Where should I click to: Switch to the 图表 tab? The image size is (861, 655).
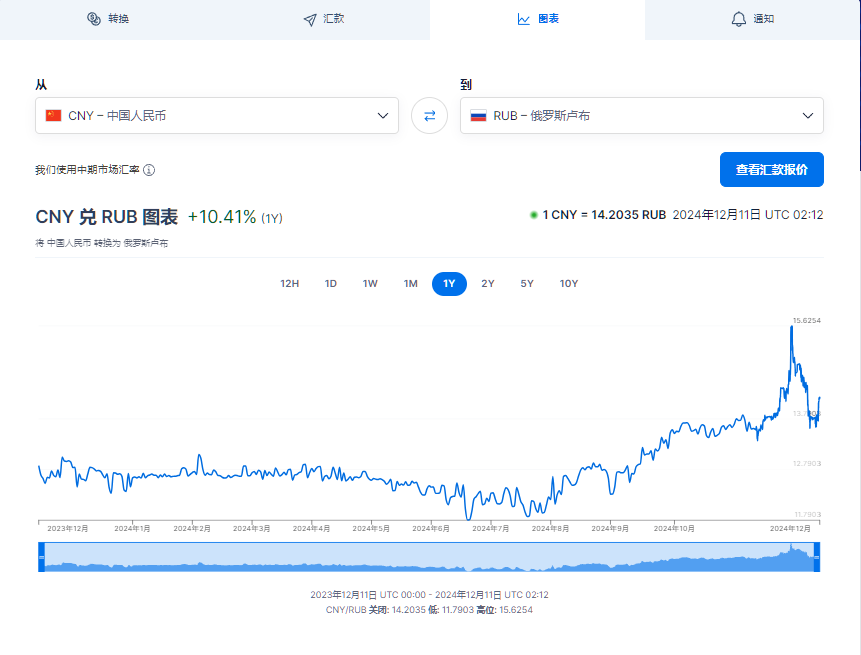pyautogui.click(x=538, y=19)
